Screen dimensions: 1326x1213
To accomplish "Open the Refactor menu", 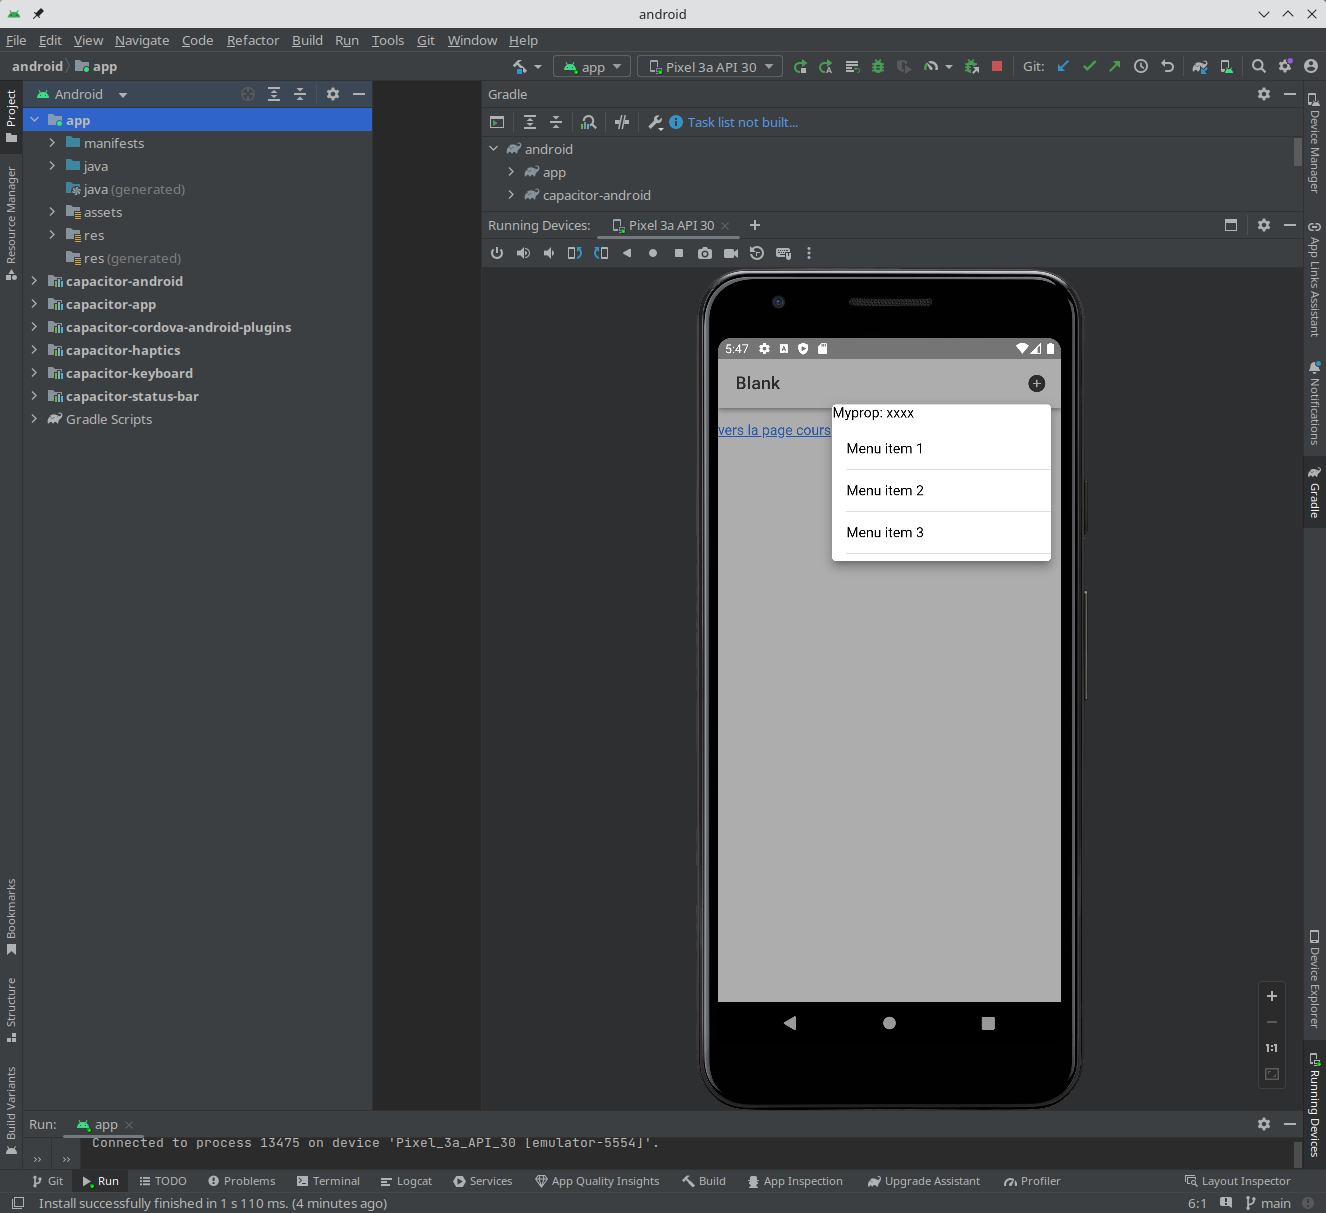I will [x=252, y=40].
